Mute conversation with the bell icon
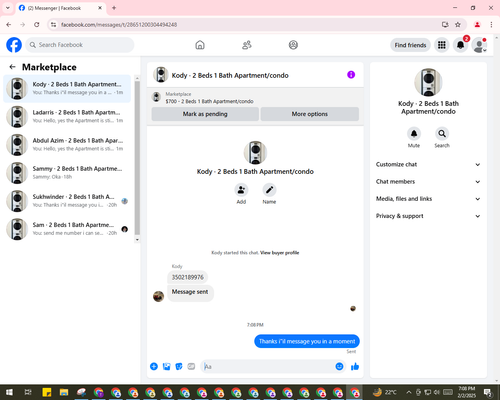This screenshot has height=400, width=500. 414,134
